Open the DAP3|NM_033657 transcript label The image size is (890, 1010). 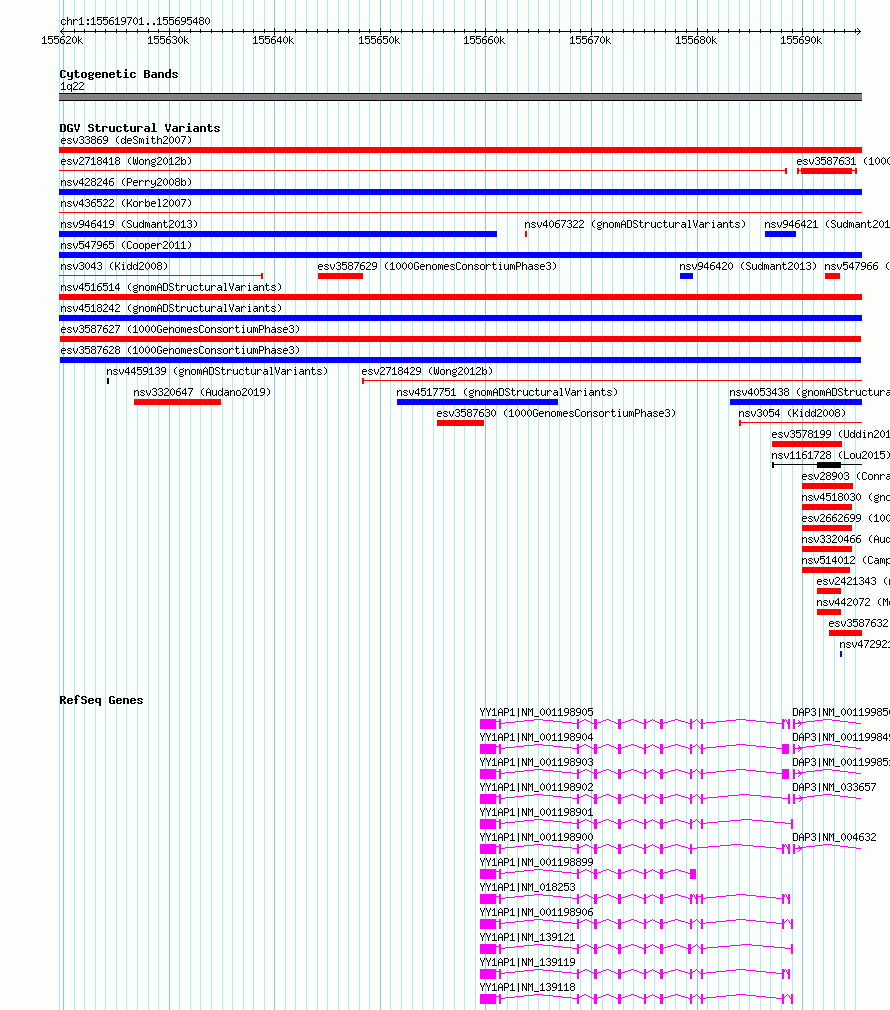[x=834, y=788]
